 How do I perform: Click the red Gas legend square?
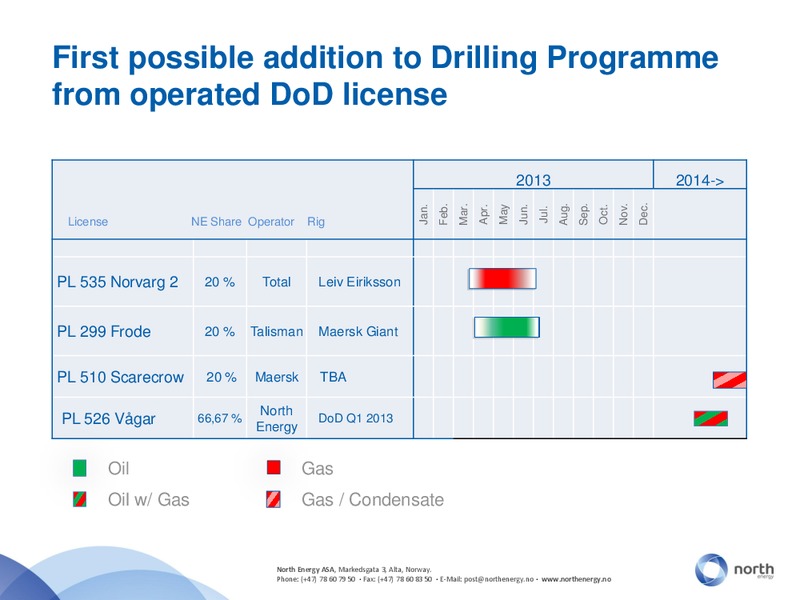click(273, 467)
